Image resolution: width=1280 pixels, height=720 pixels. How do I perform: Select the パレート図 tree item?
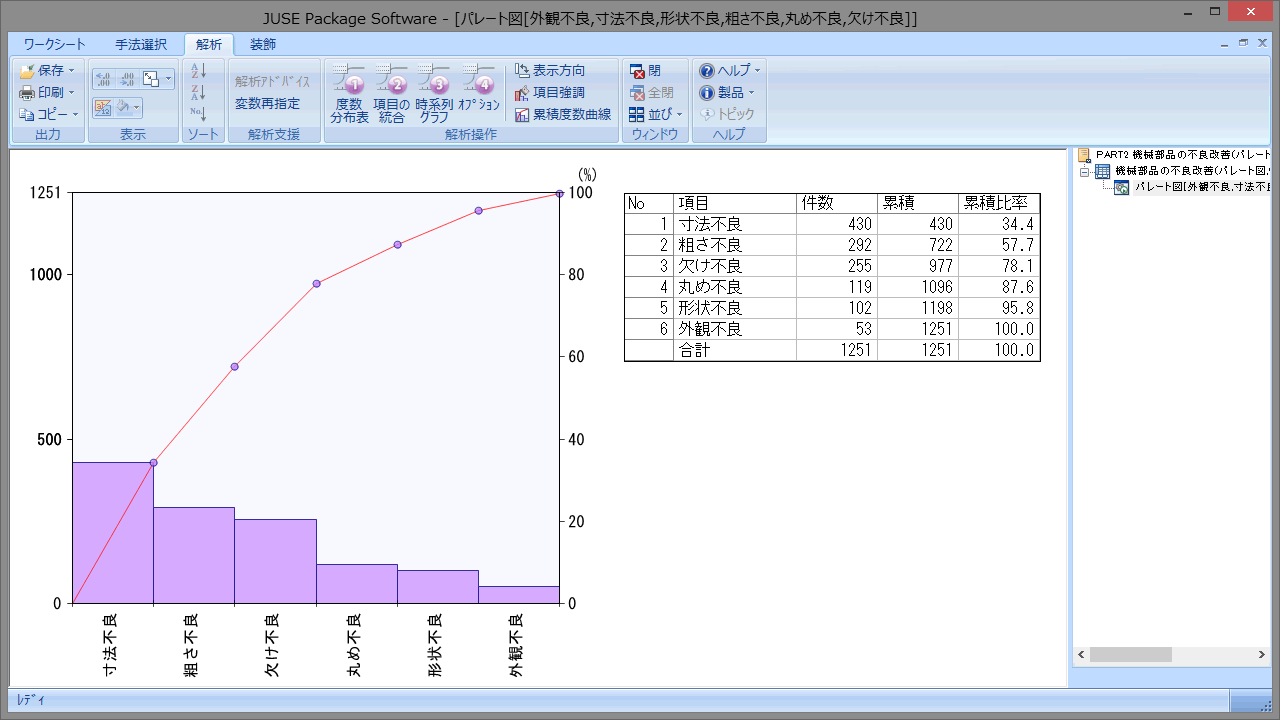tap(1203, 187)
